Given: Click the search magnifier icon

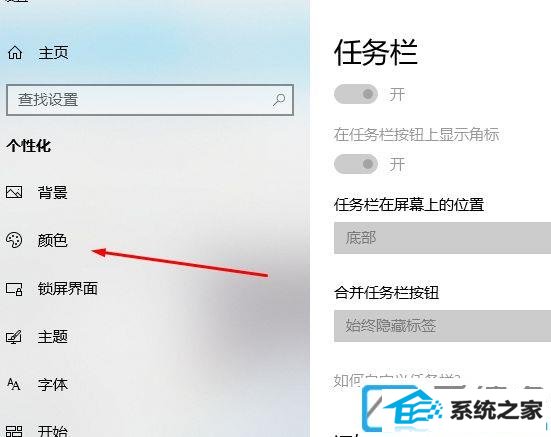Looking at the screenshot, I should point(279,100).
